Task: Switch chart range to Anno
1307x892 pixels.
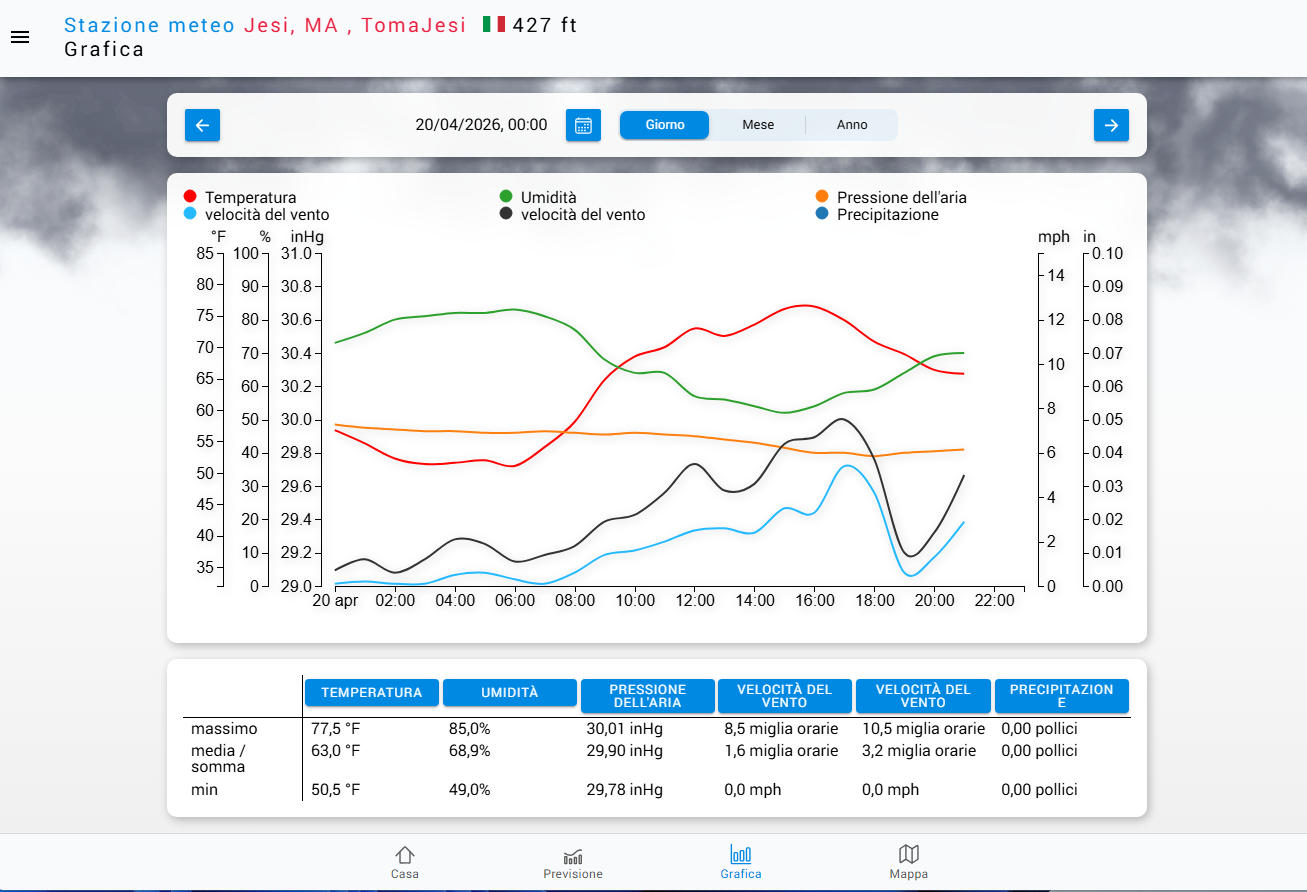Action: (852, 125)
